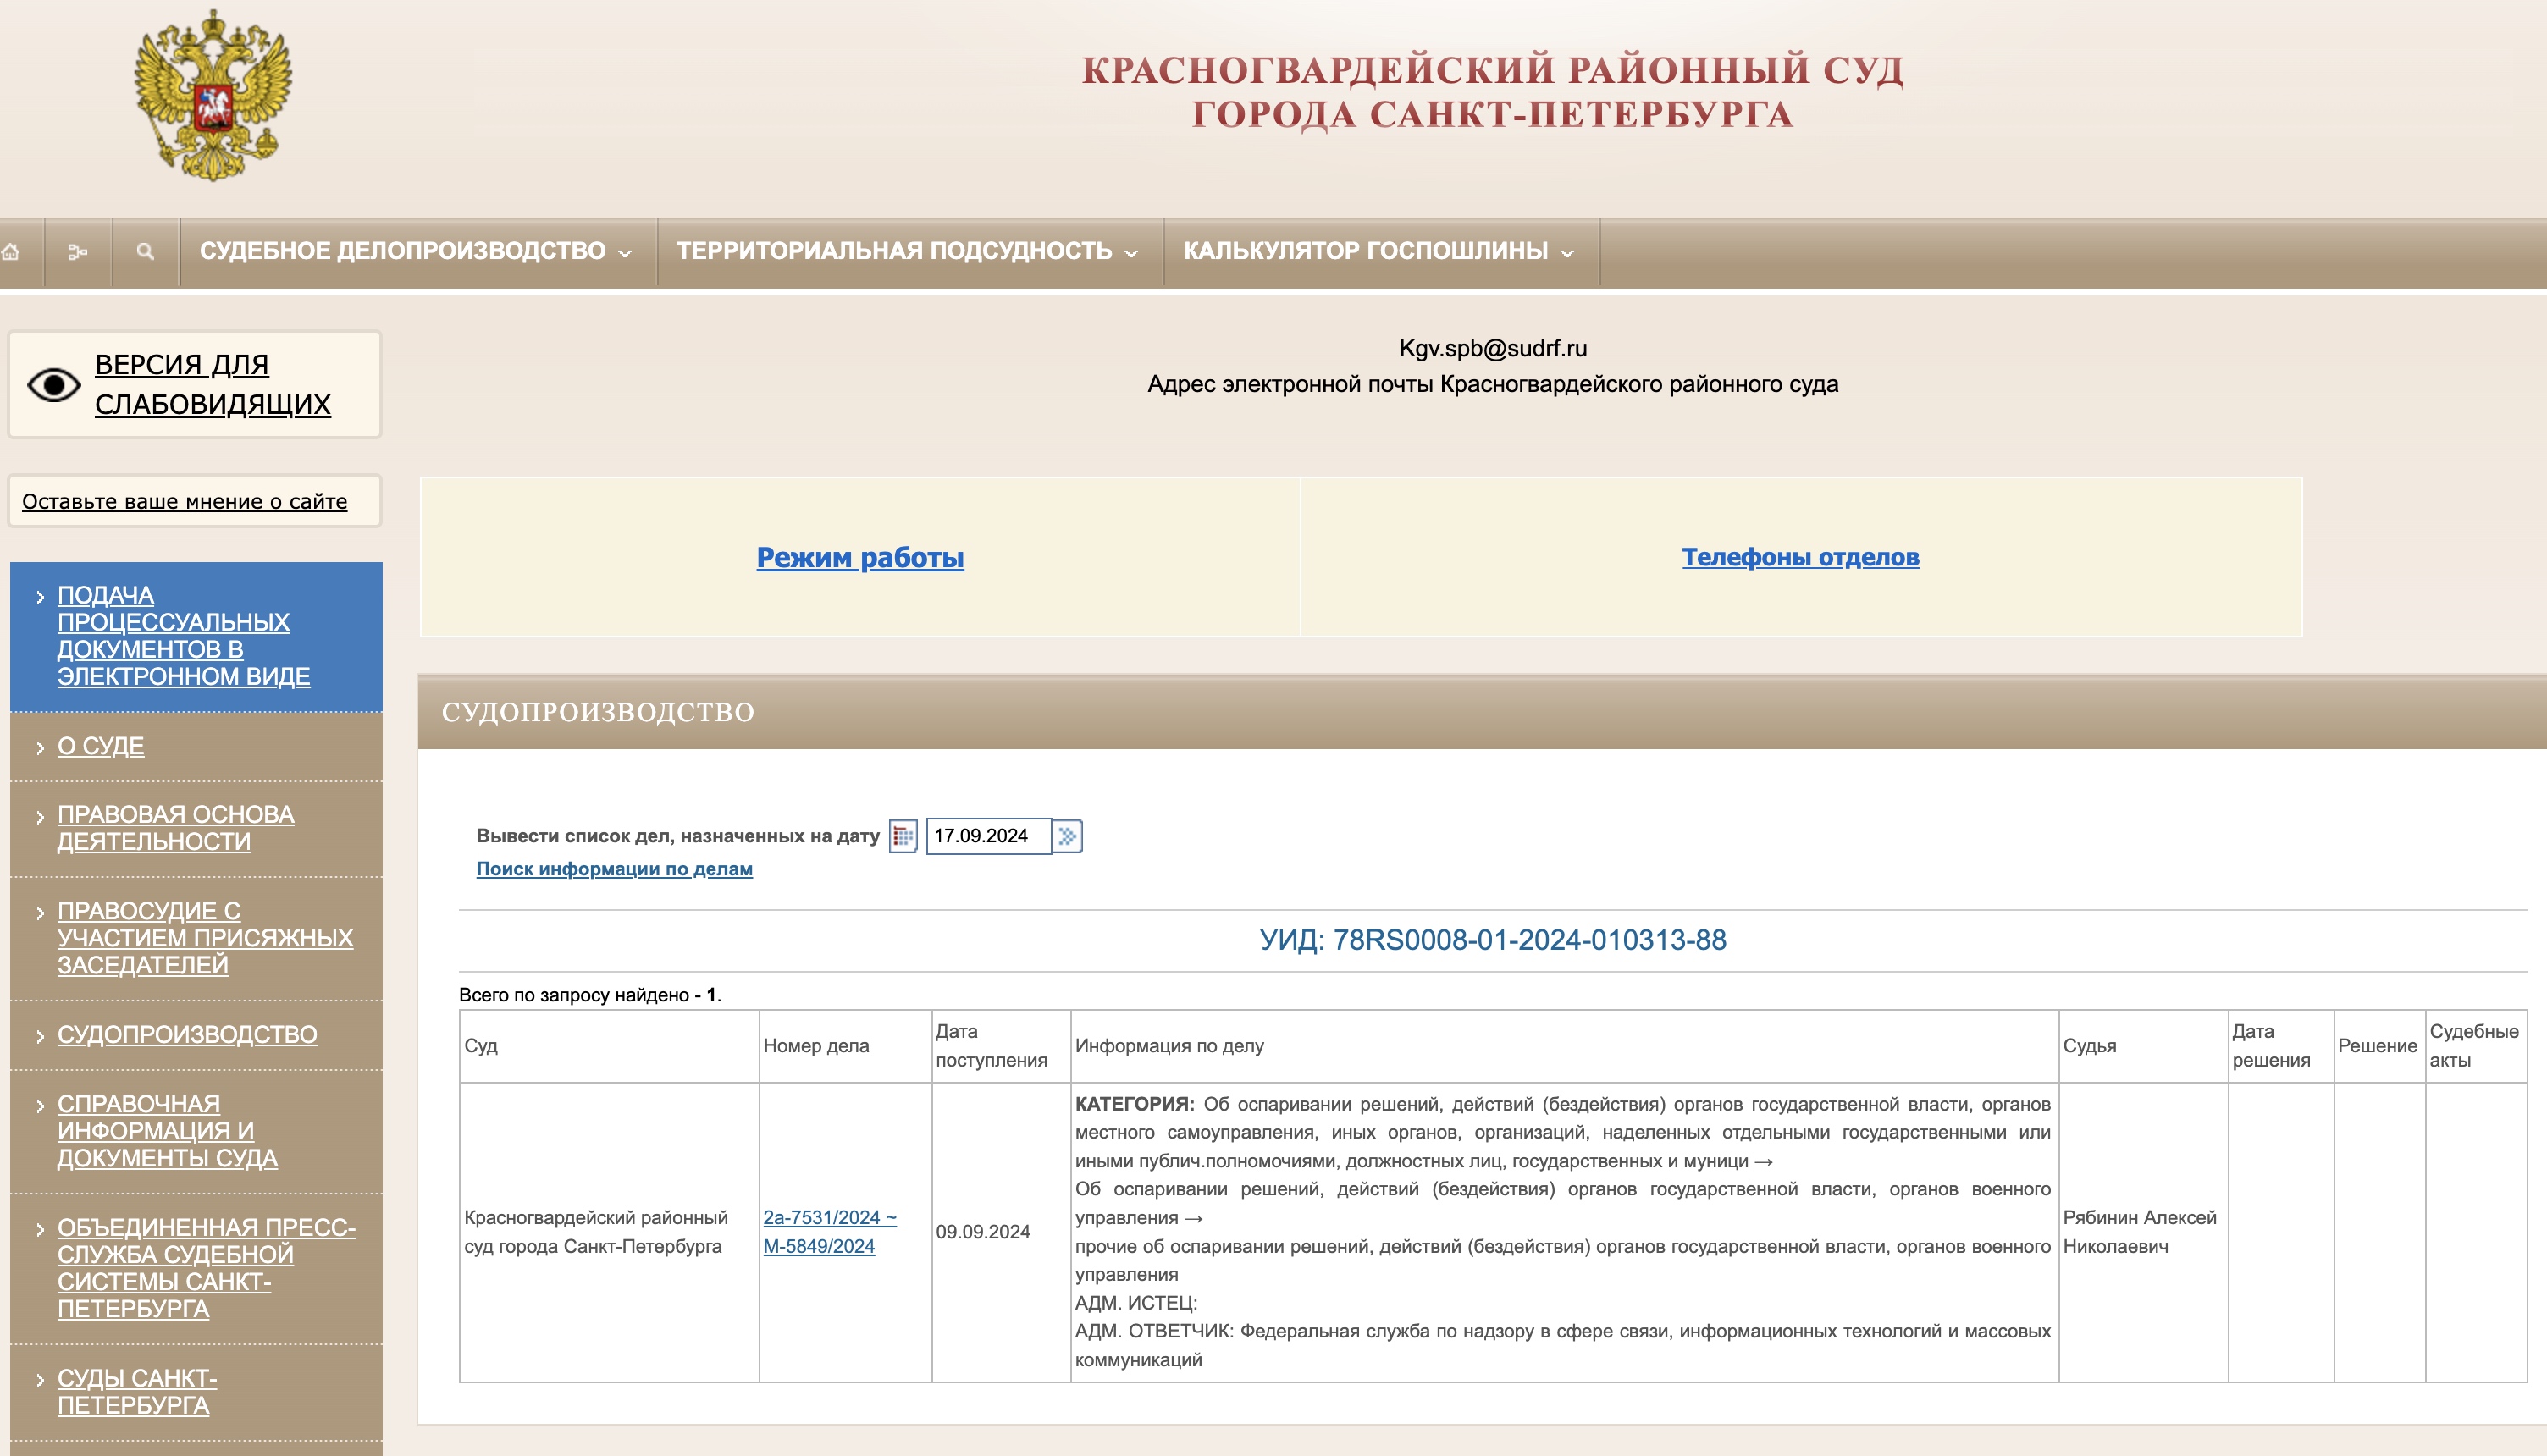This screenshot has width=2547, height=1456.
Task: Open the sitemap icon in navigation bar
Action: (77, 252)
